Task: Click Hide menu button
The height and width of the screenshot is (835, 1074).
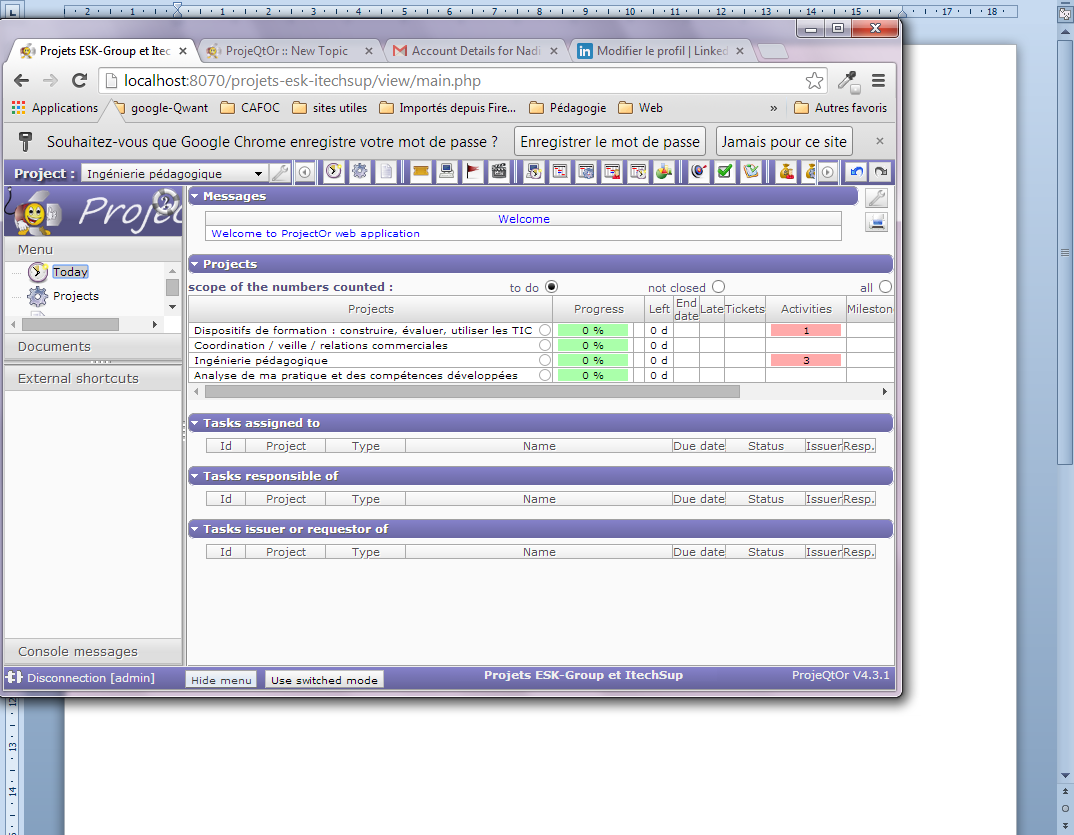Action: click(221, 680)
